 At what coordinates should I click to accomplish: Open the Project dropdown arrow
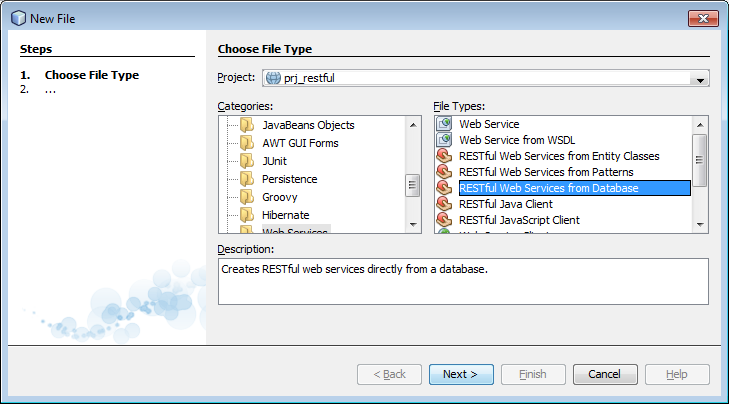coord(700,80)
